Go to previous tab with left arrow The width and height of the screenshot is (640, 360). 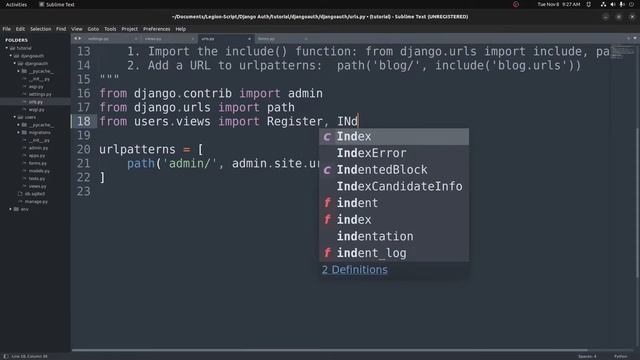pyautogui.click(x=75, y=38)
